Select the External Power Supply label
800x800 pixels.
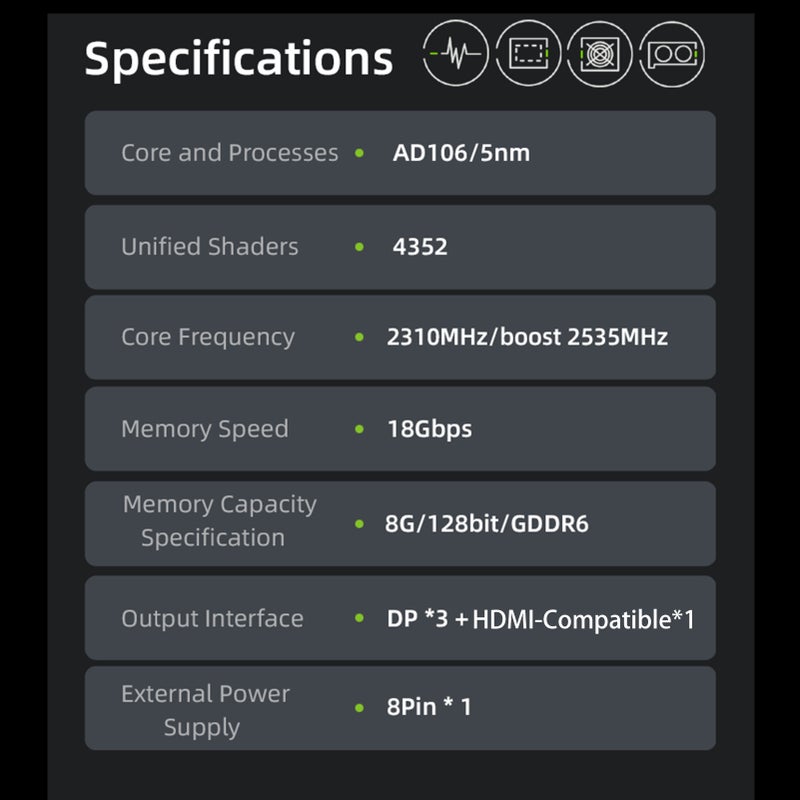tap(205, 710)
